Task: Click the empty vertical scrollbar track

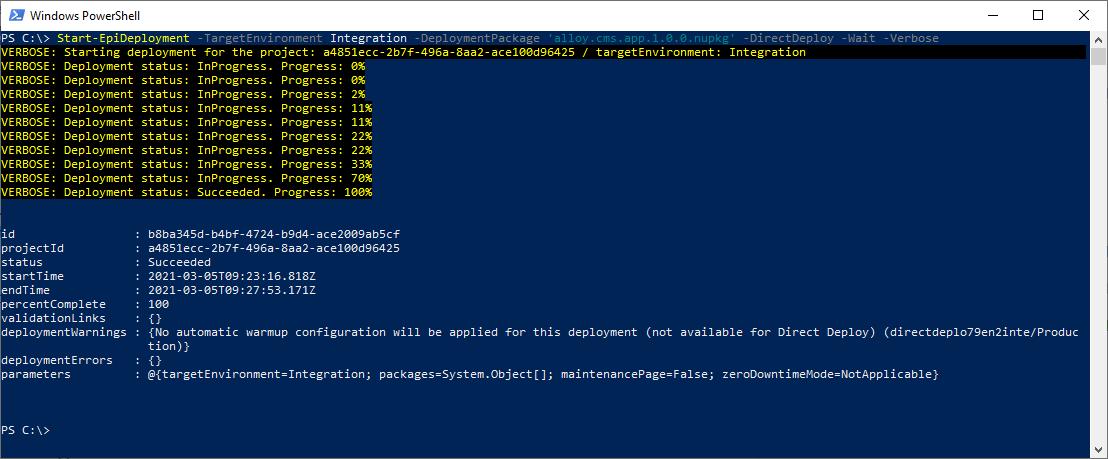Action: 1097,250
